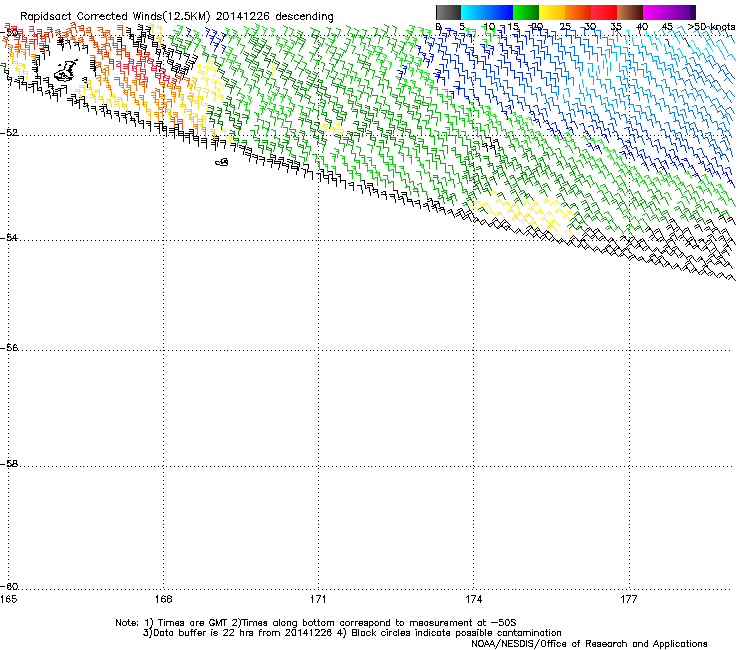Click the note line '3)Data buffer is 22 hrs'
Viewport: 740px width, 650px height.
click(352, 633)
